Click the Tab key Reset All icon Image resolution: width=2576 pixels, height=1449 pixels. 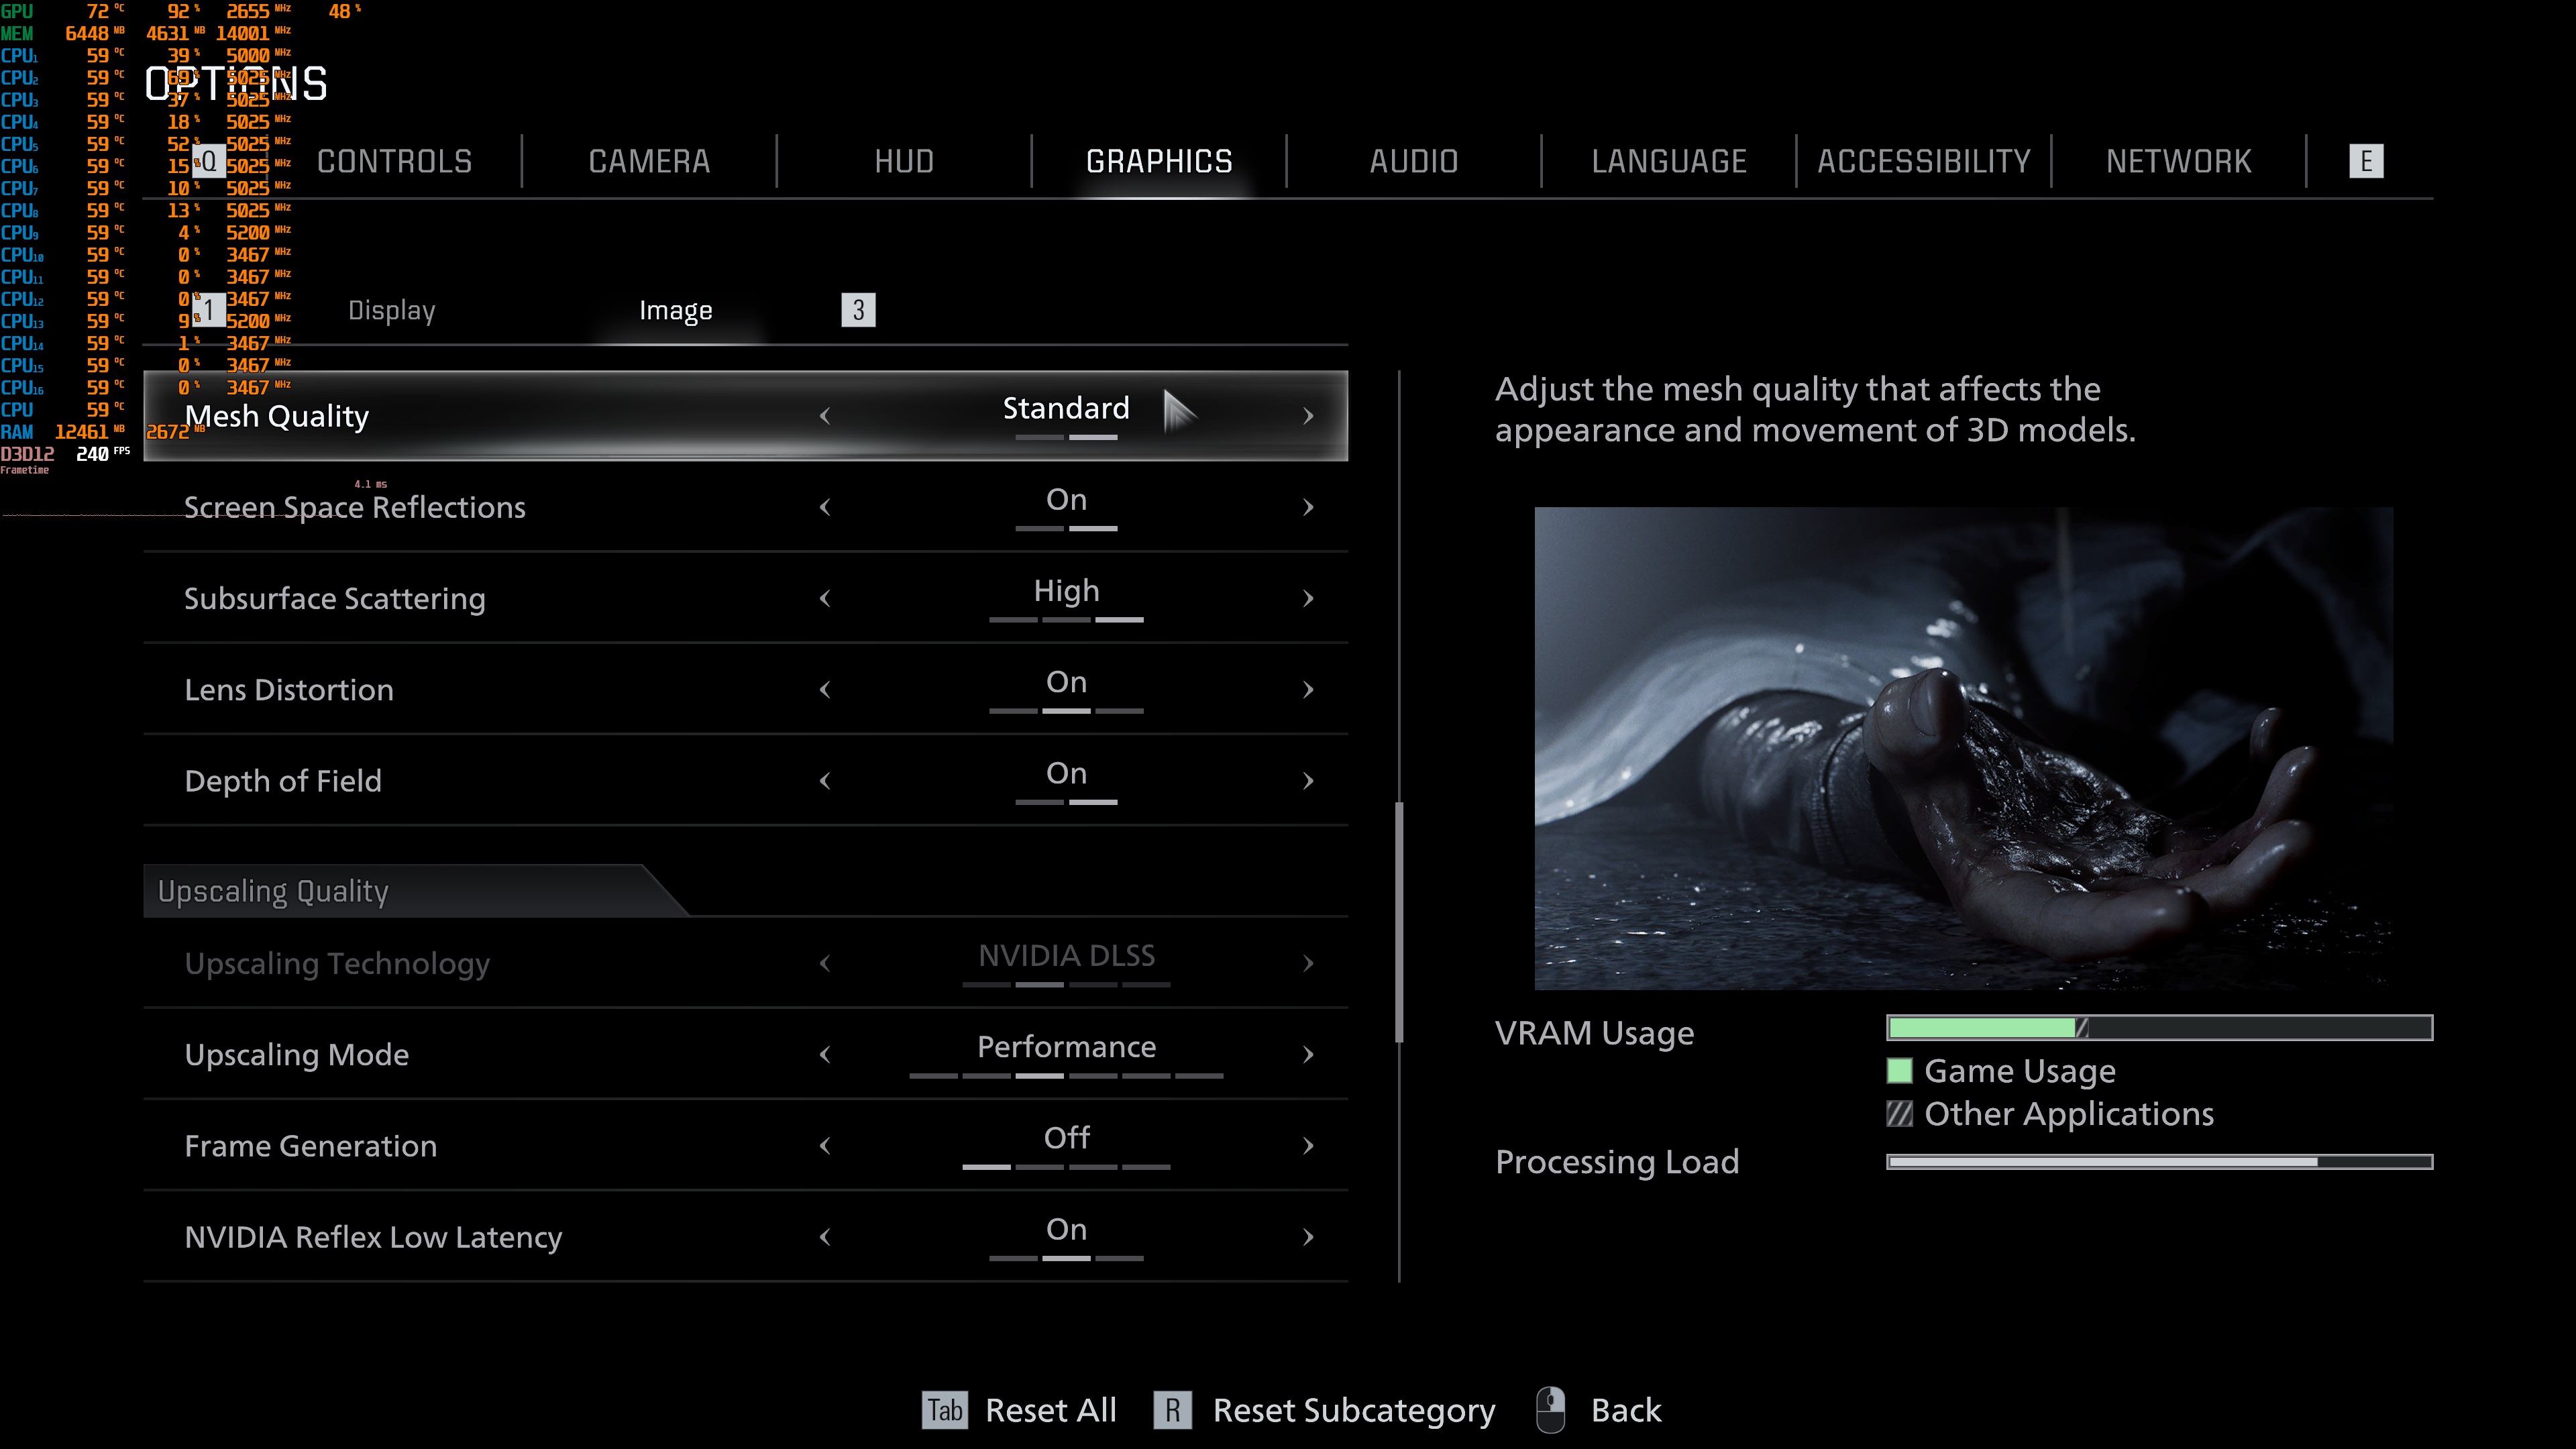click(x=944, y=1410)
